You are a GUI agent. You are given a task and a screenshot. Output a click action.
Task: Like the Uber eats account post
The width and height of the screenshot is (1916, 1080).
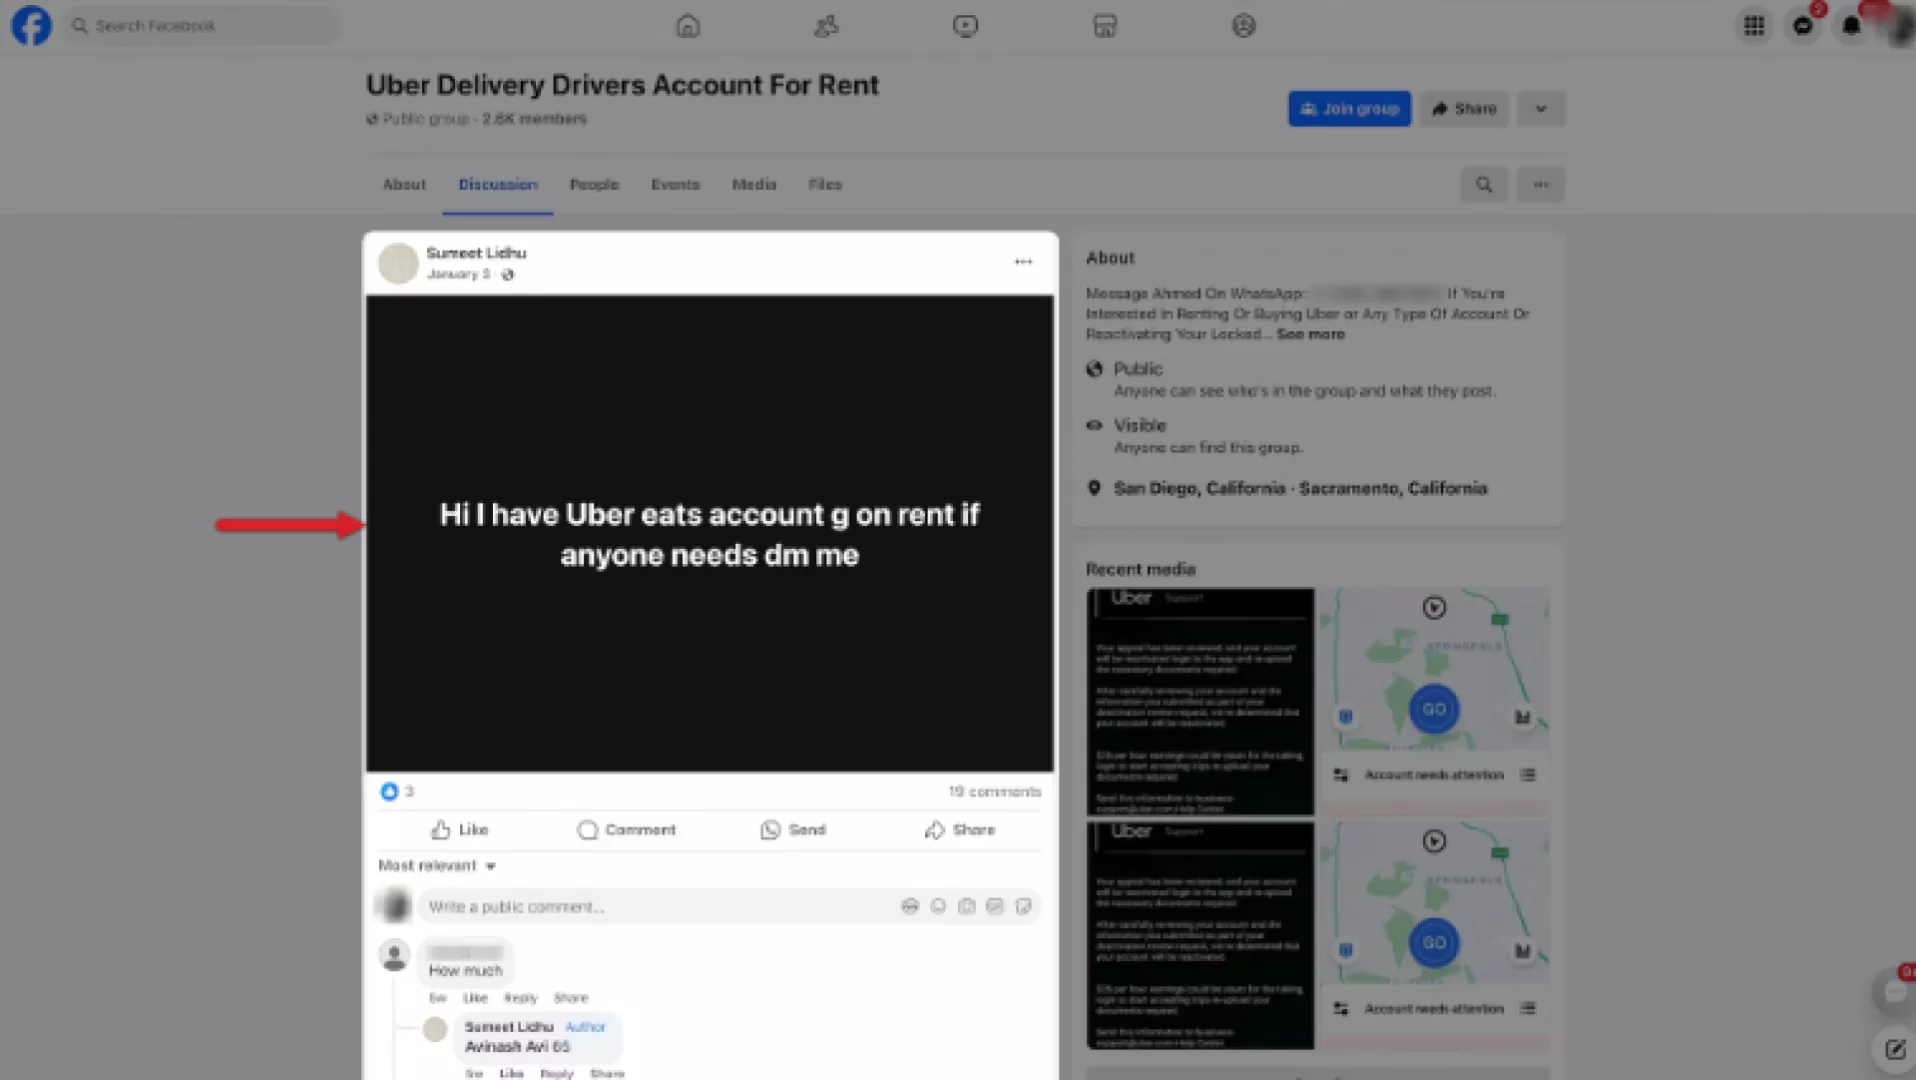pos(460,830)
